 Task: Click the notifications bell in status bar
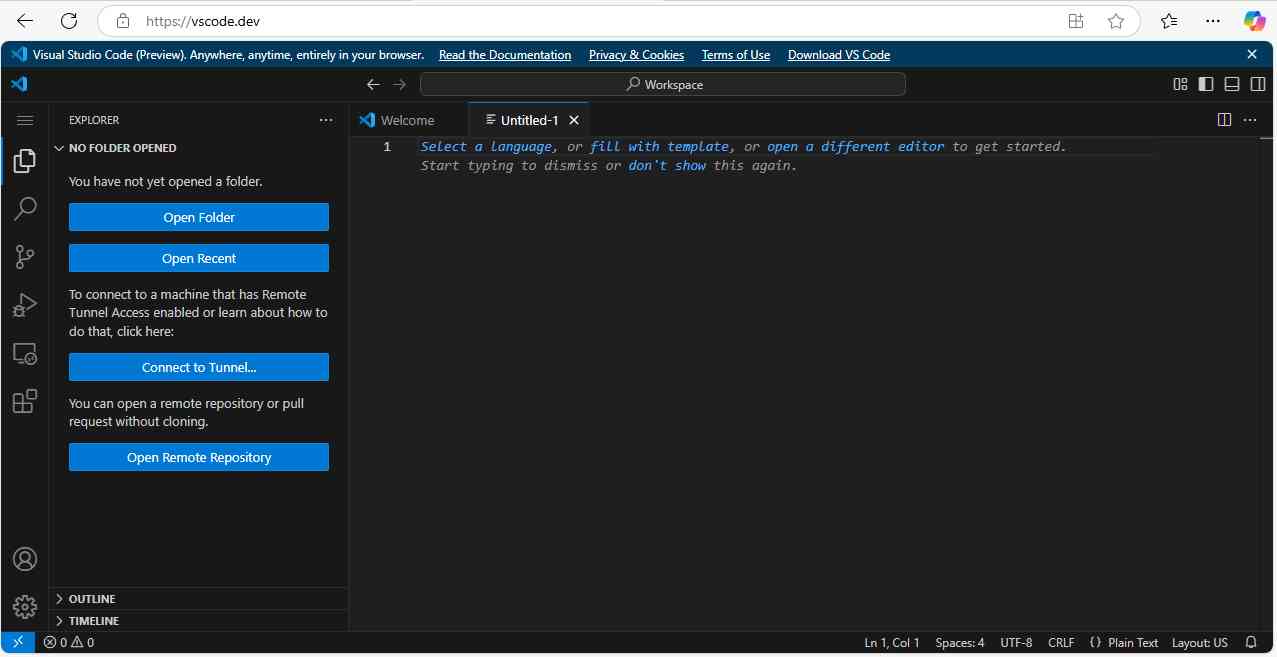1251,643
